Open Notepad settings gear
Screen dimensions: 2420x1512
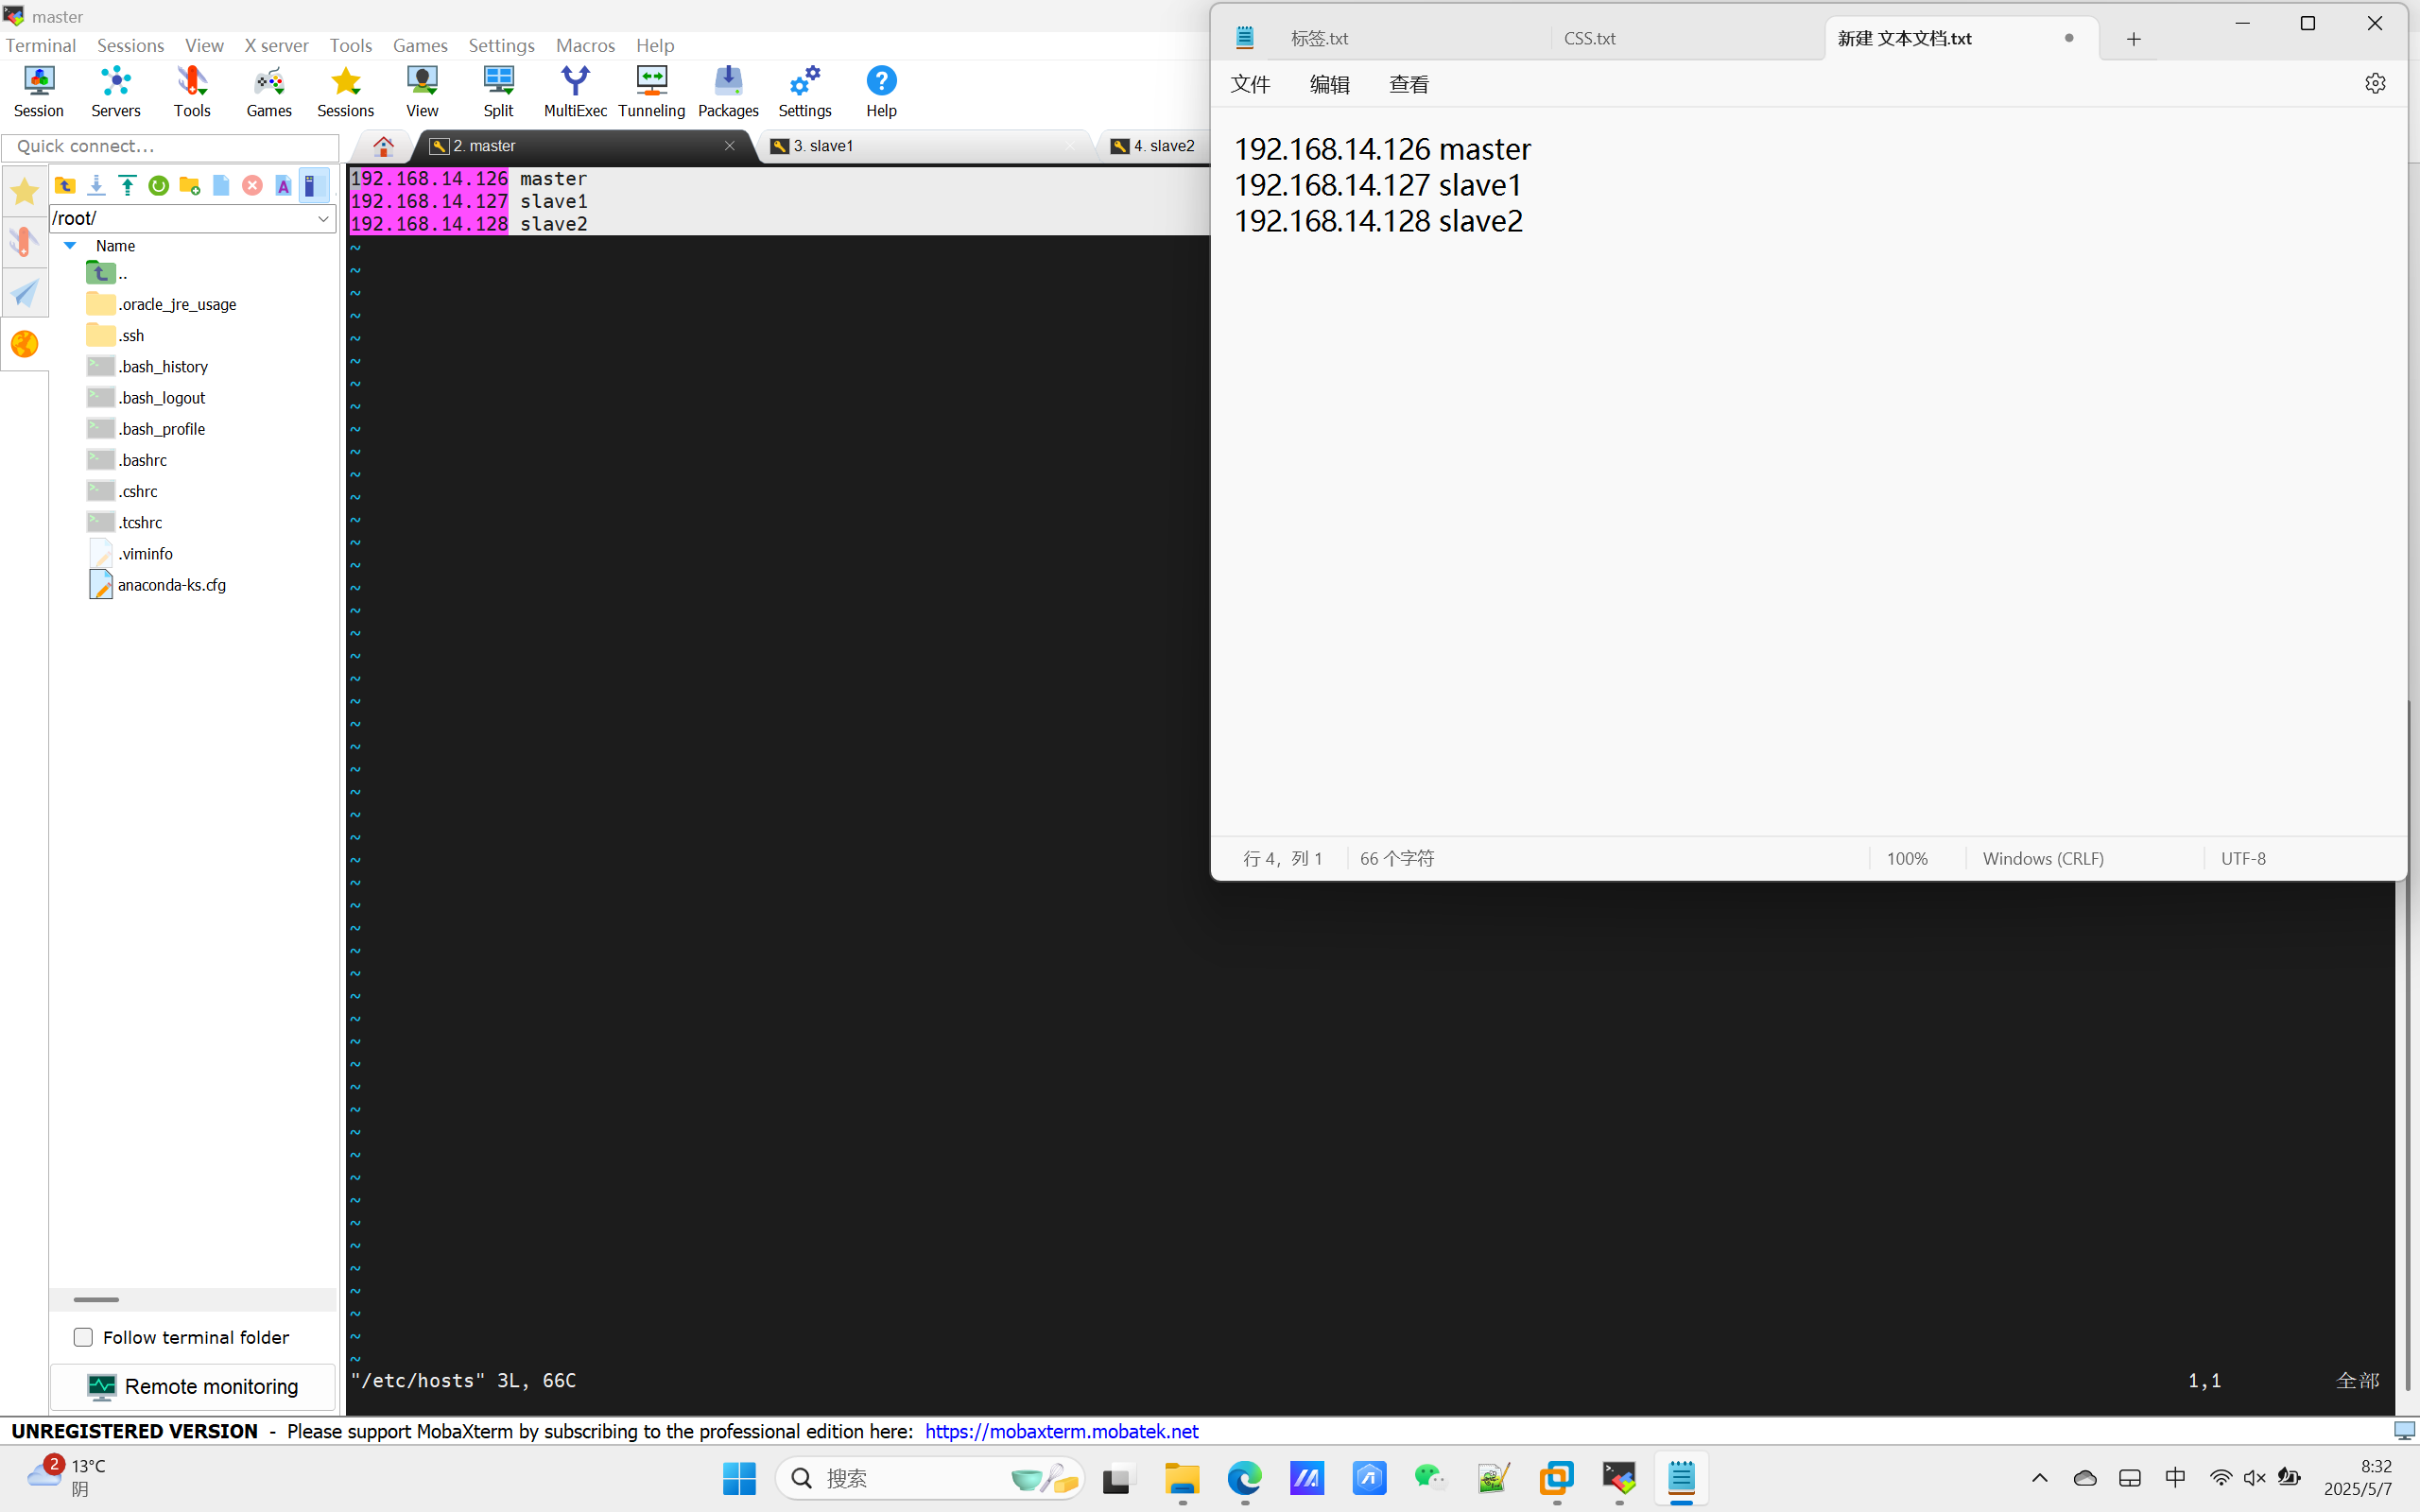tap(2375, 84)
